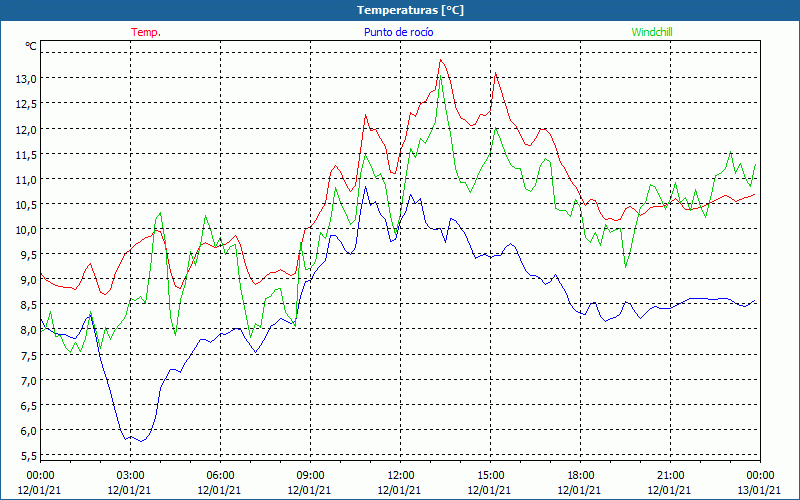Click the 6,5 y-axis value

click(x=28, y=406)
